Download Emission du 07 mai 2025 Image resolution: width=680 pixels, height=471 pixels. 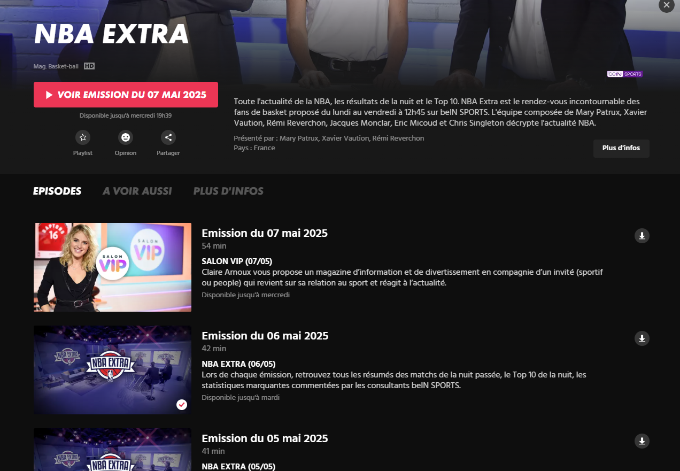pos(642,236)
